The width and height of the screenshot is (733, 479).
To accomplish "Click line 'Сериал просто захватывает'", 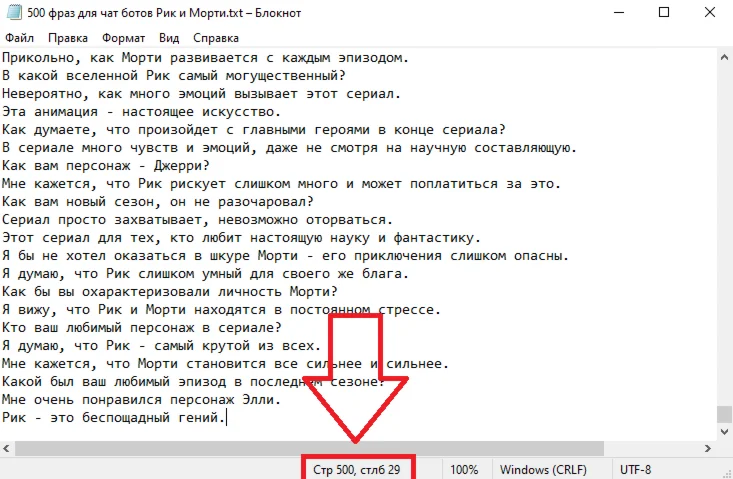I will pyautogui.click(x=197, y=220).
